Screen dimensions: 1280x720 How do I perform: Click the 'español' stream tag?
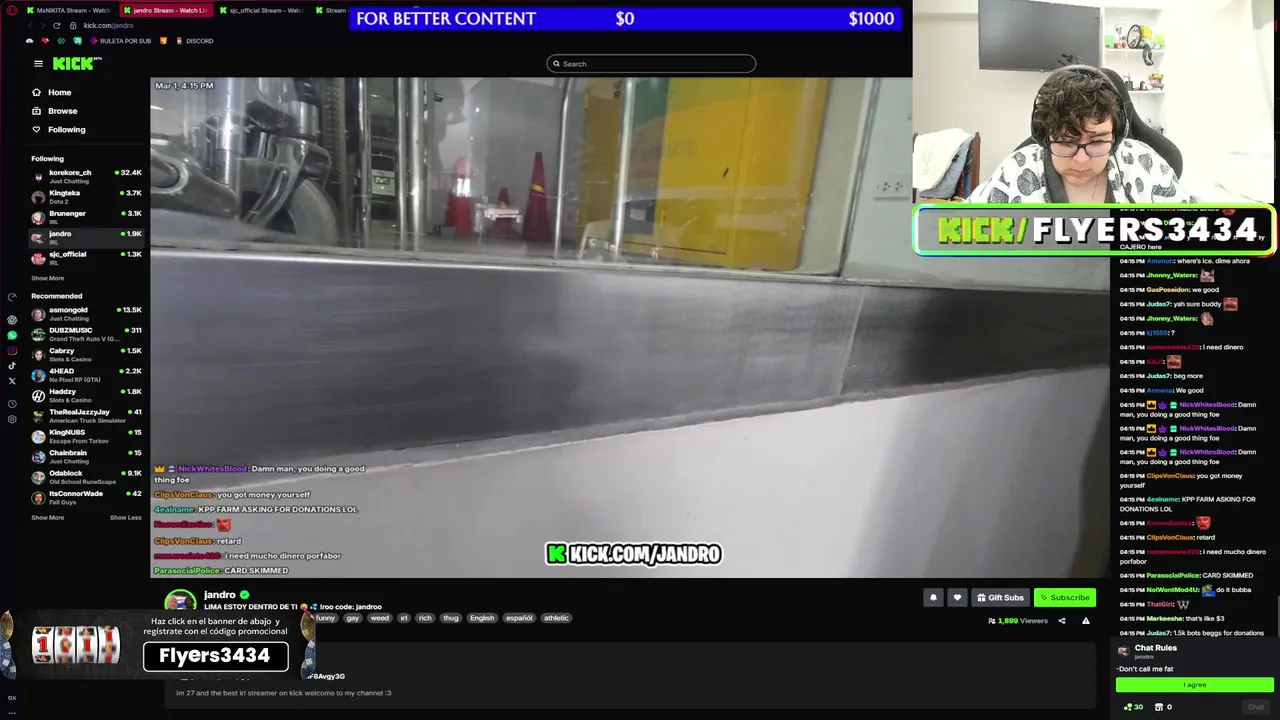point(519,618)
